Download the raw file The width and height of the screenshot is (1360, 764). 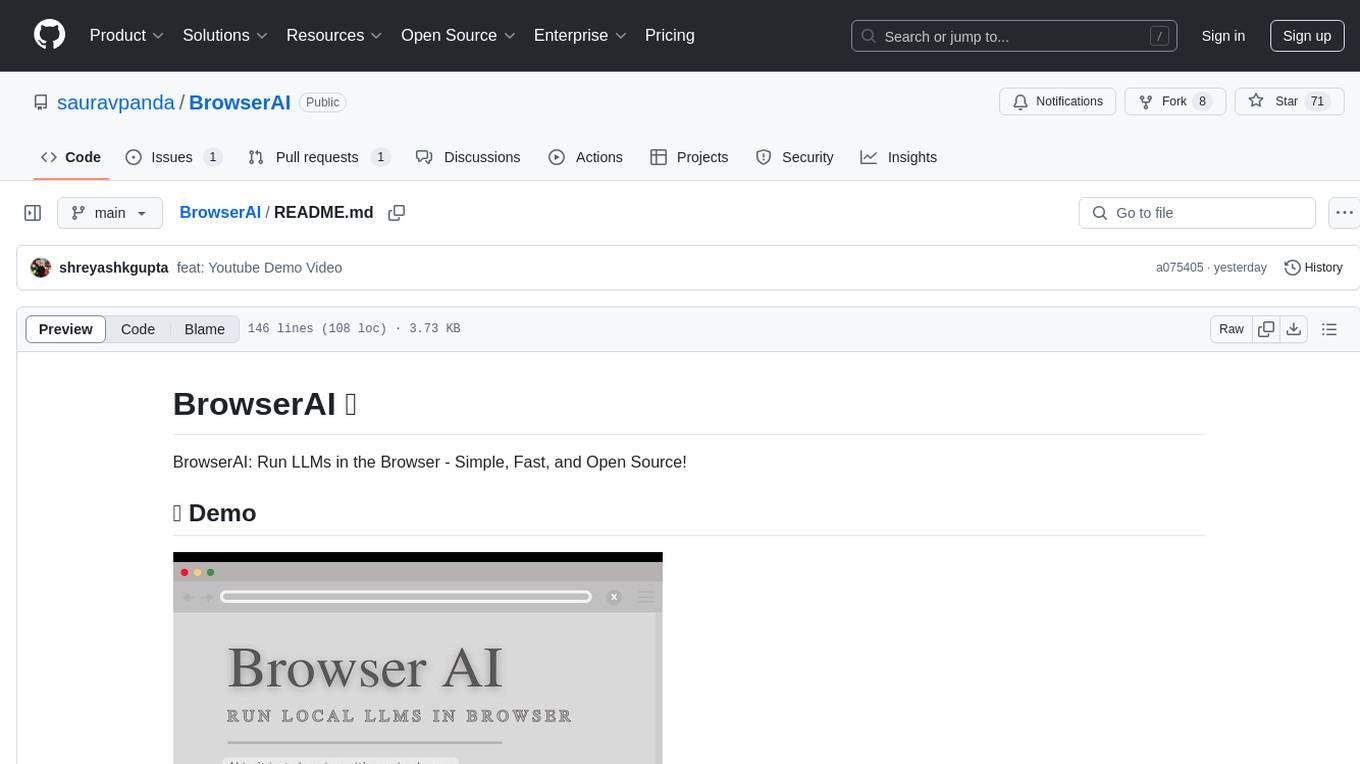click(1293, 329)
